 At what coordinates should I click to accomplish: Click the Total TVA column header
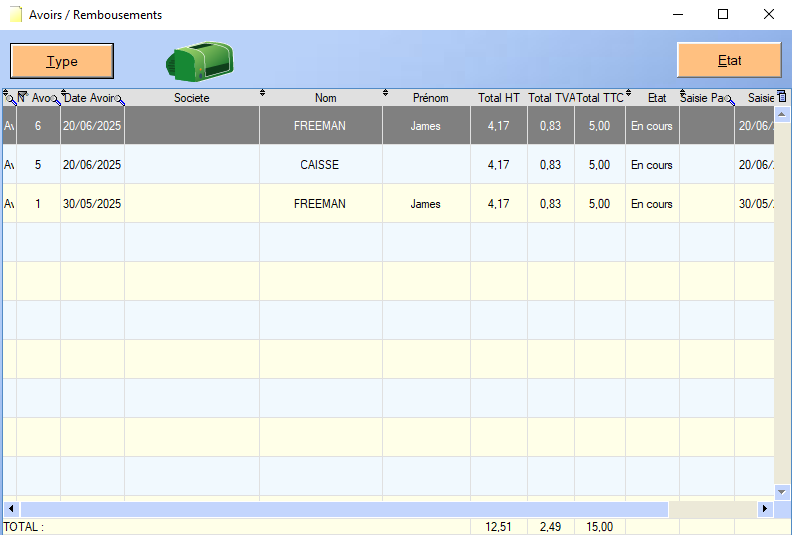tap(551, 98)
